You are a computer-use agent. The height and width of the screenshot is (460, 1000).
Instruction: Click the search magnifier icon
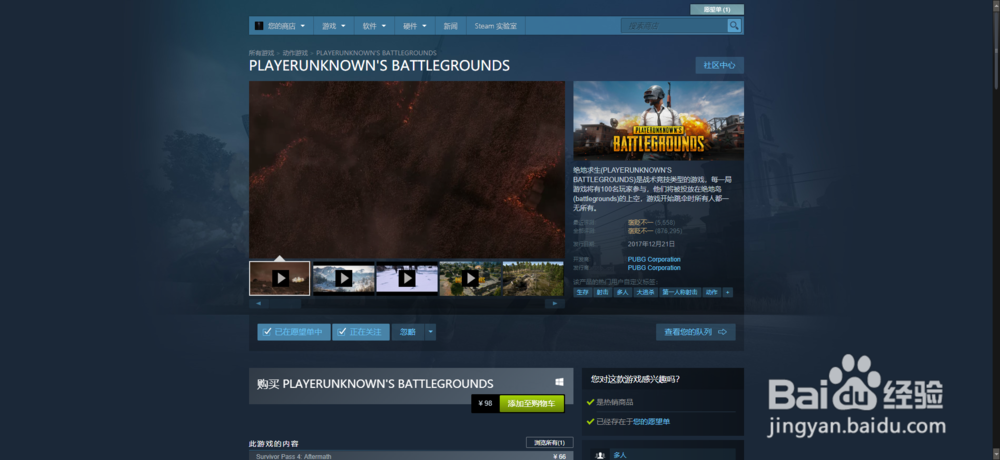point(734,26)
